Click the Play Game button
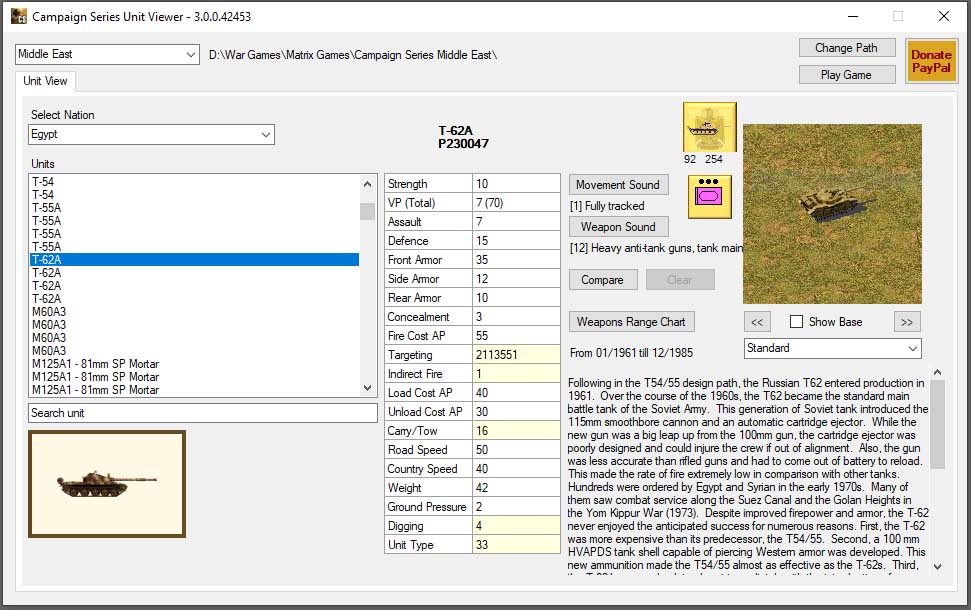971x610 pixels. click(x=847, y=75)
